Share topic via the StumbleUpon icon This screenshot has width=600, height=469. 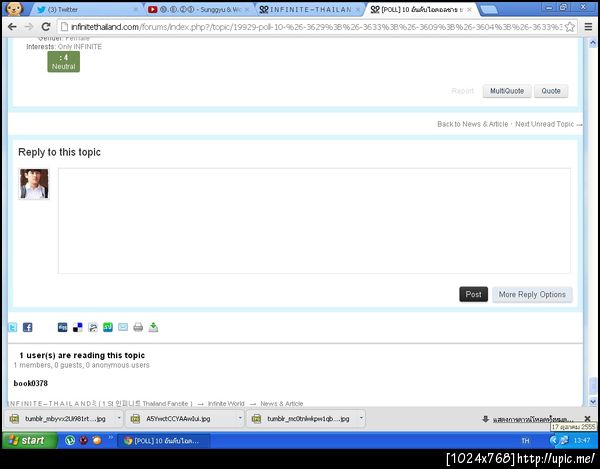108,327
